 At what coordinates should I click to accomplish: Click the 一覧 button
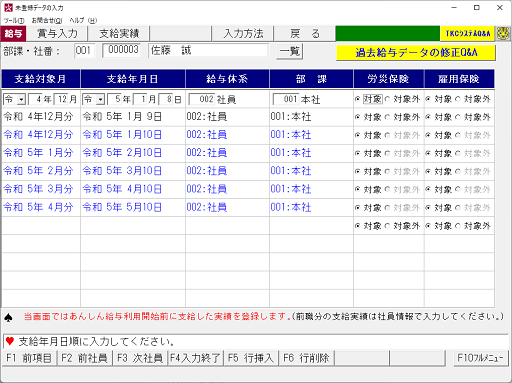289,51
